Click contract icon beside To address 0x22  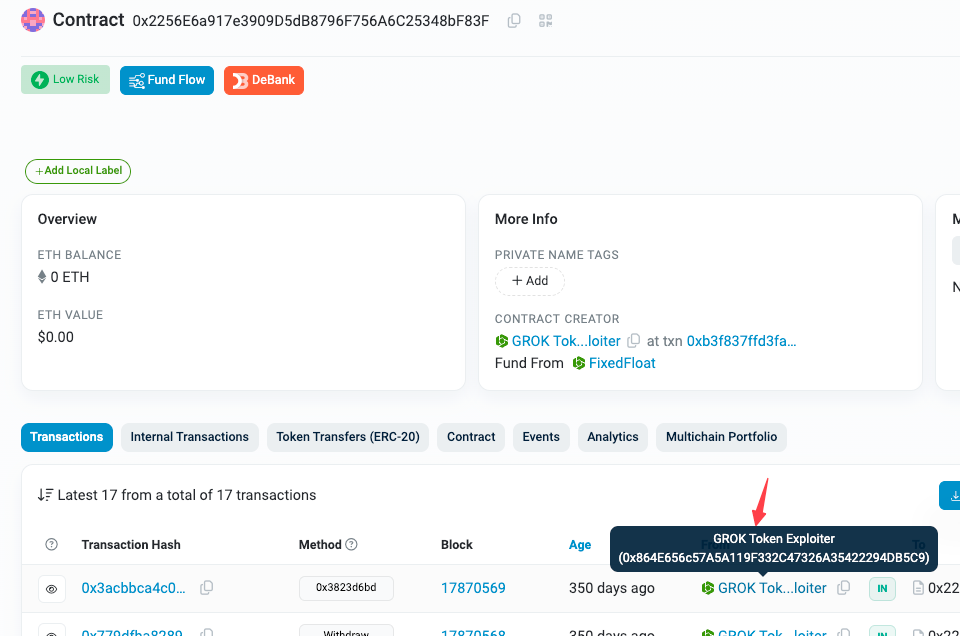pyautogui.click(x=918, y=588)
